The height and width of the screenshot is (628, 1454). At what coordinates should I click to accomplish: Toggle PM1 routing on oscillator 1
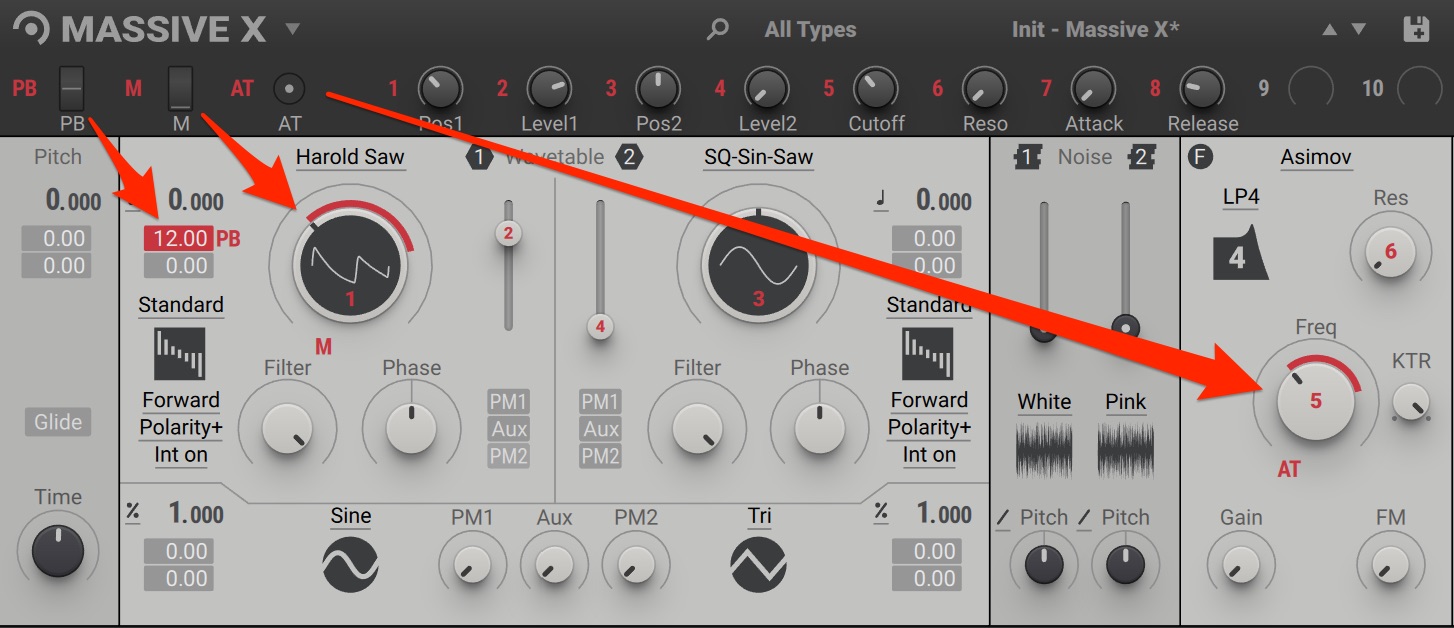tap(508, 402)
